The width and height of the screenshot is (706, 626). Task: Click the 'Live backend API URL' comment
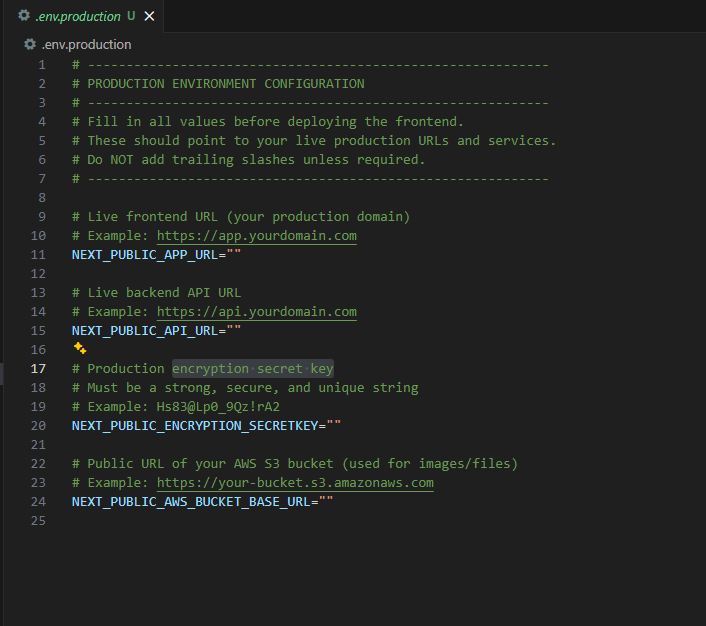point(157,293)
